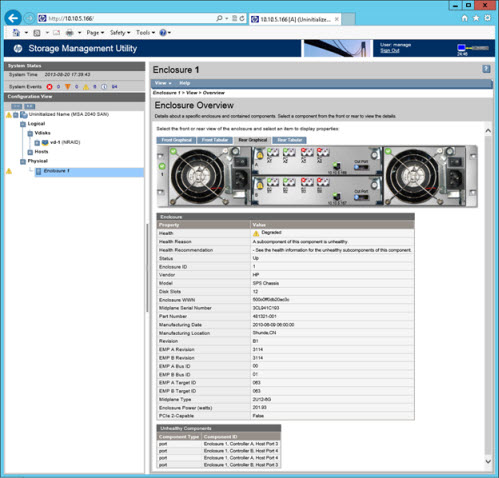499x478 pixels.
Task: Switch to the Front Tabular tab
Action: point(215,140)
